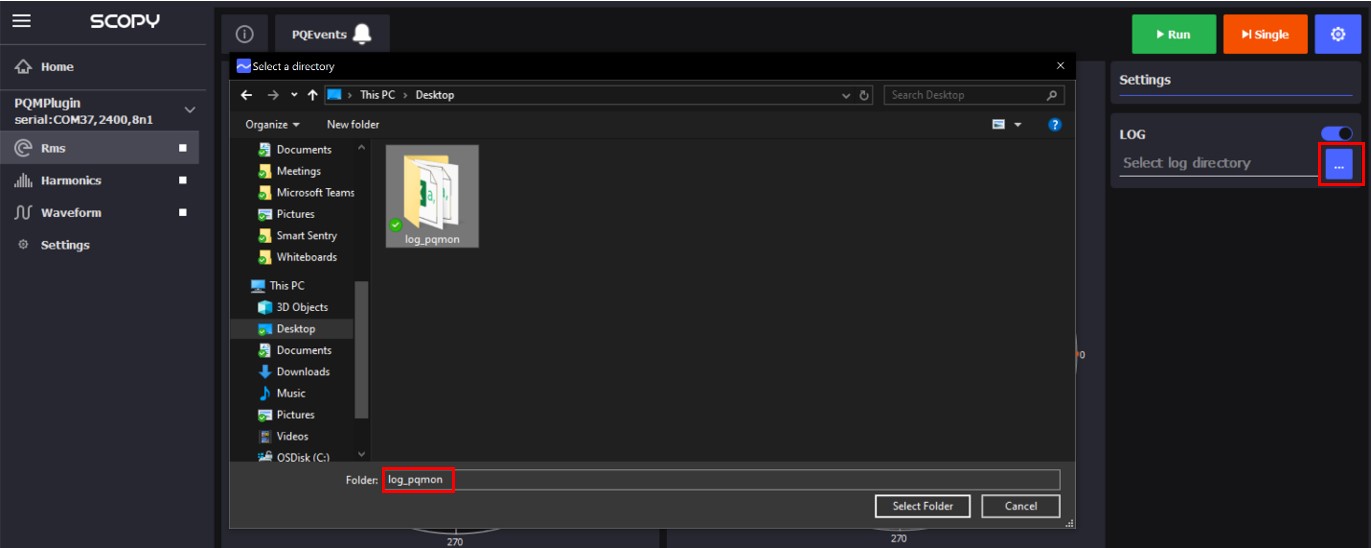This screenshot has height=548, width=1372.
Task: Go to Home in Scopy sidebar
Action: click(57, 67)
